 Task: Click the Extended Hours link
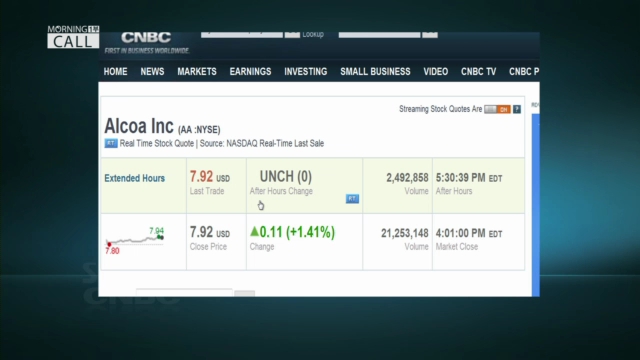135,178
